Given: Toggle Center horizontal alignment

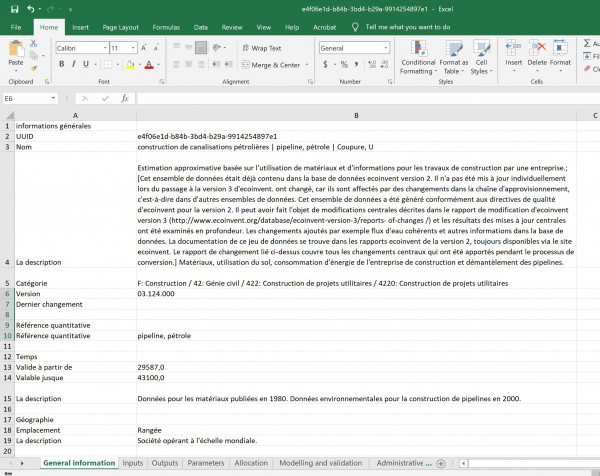Looking at the screenshot, I should tap(189, 64).
